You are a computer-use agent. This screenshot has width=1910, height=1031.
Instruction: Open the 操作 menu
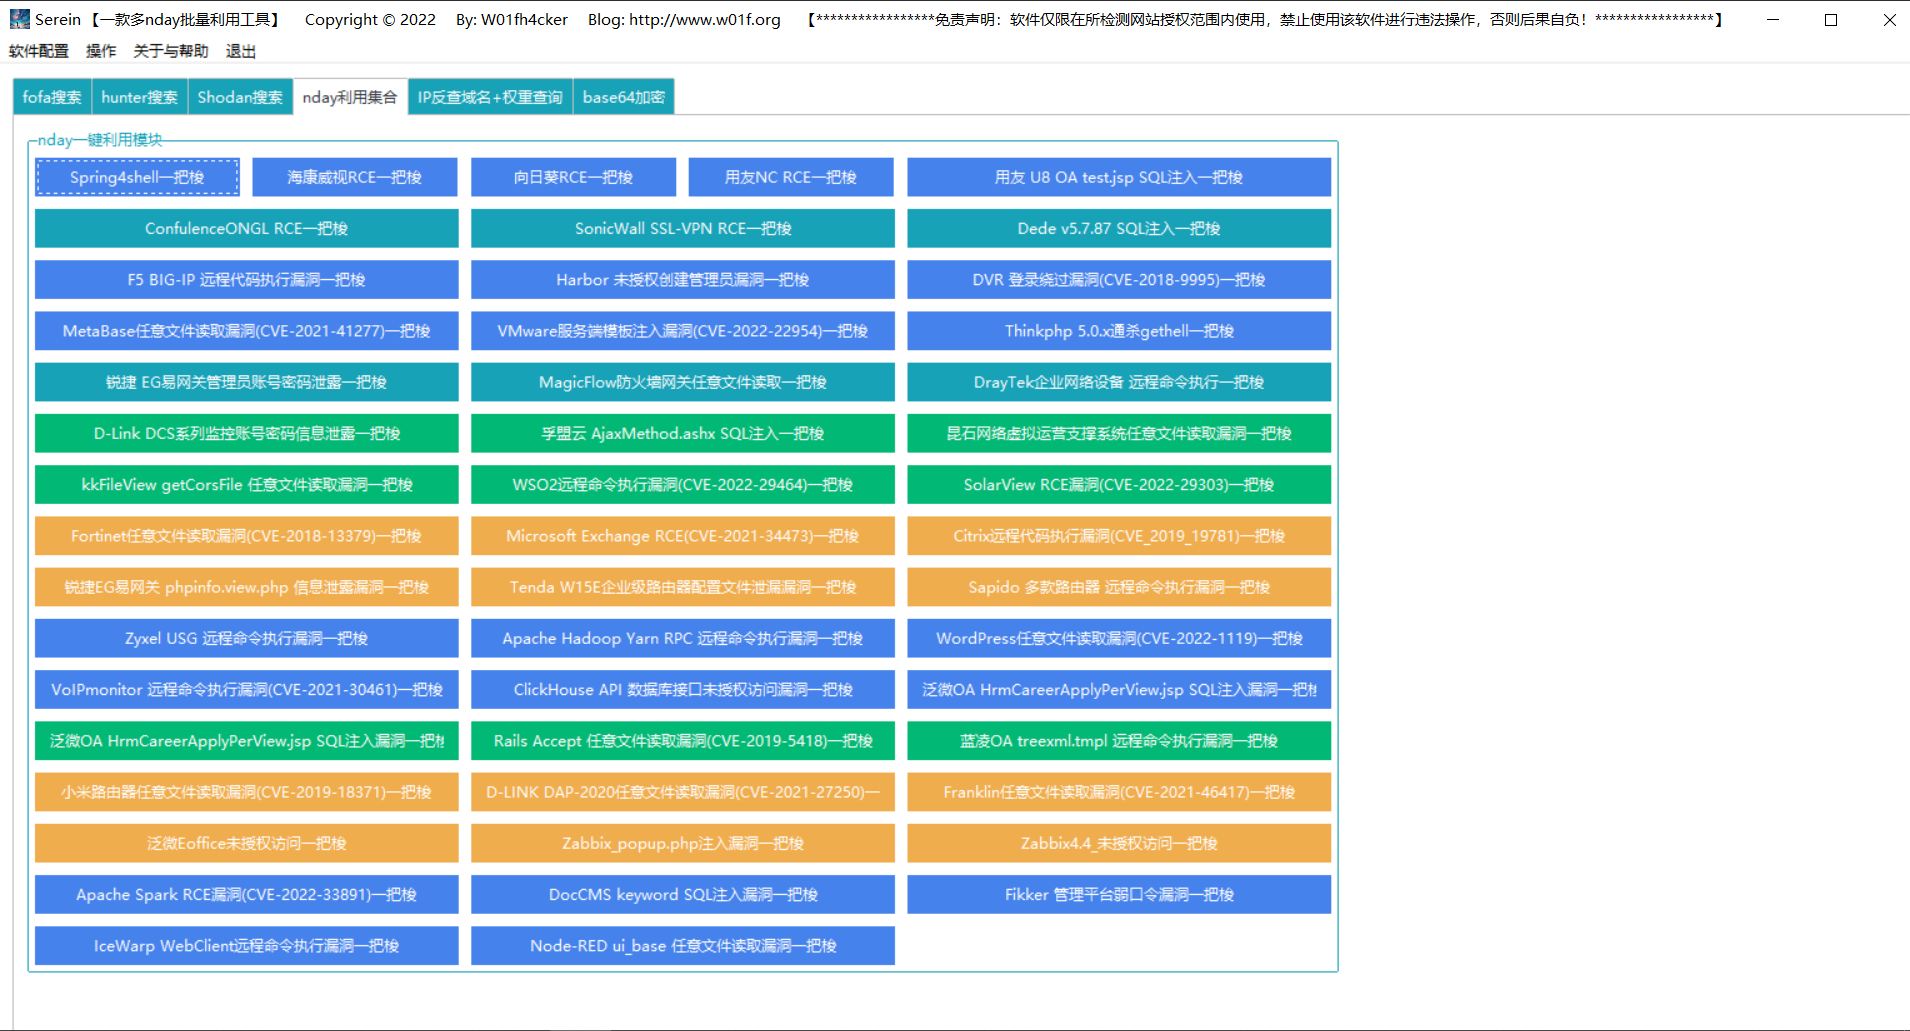101,51
